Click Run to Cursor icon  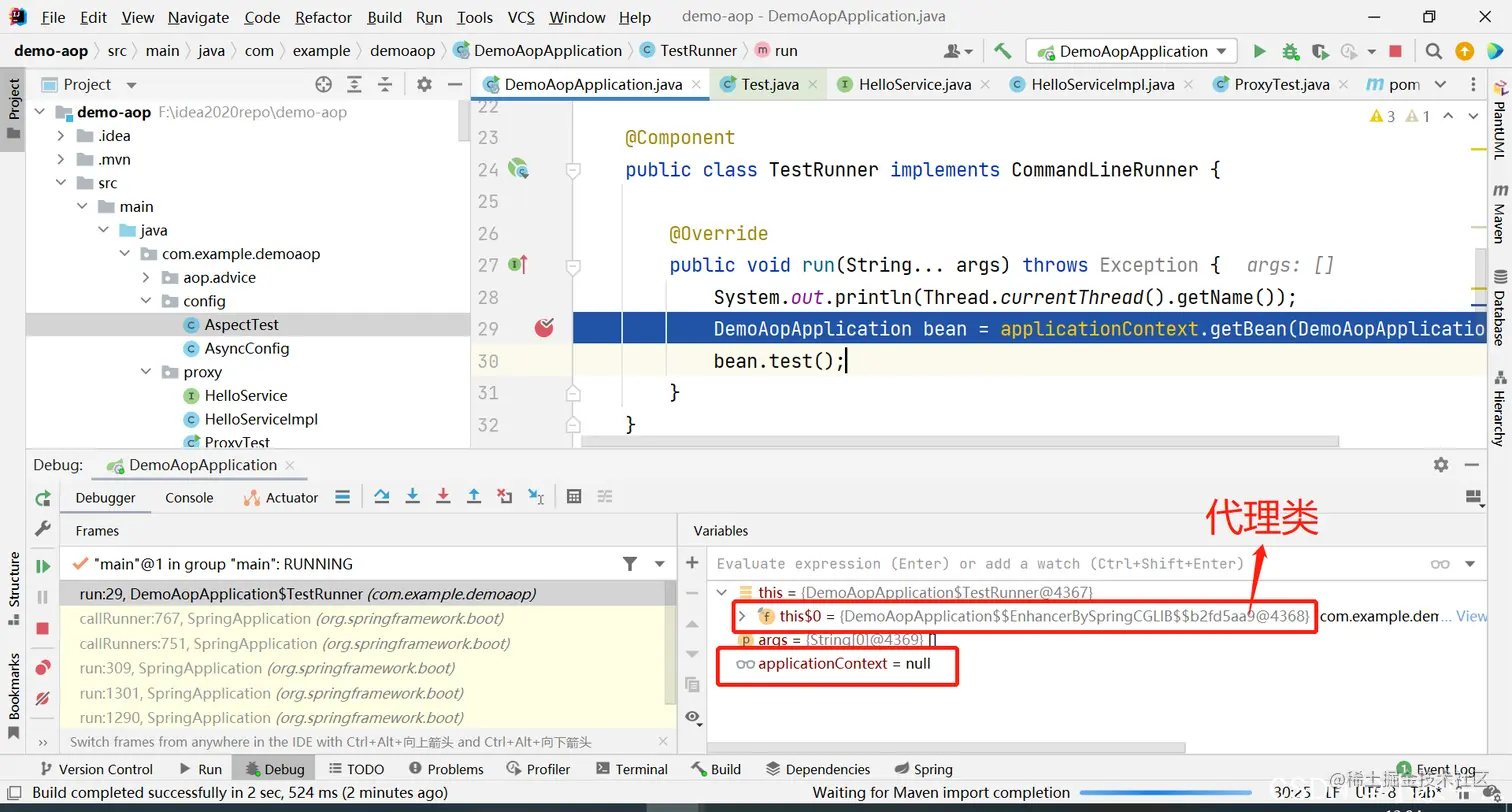[x=536, y=497]
